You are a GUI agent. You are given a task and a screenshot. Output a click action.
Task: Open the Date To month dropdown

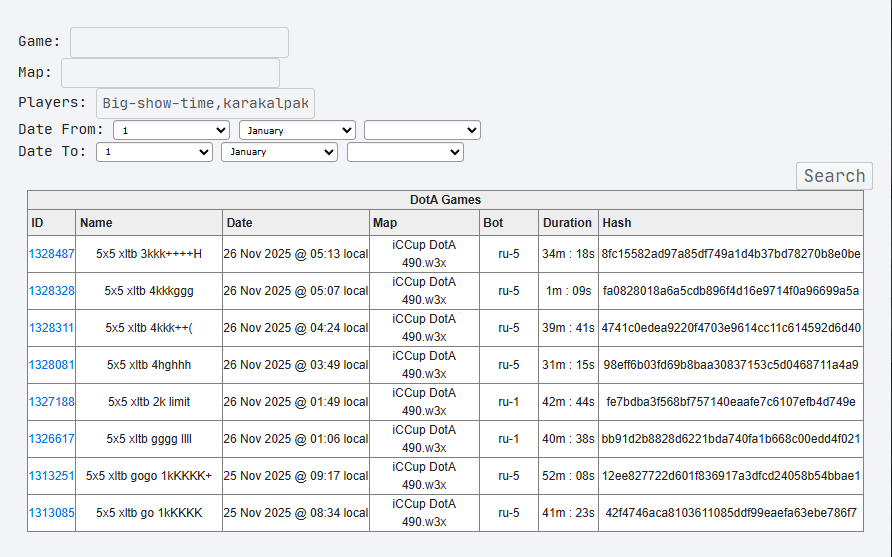tap(279, 152)
